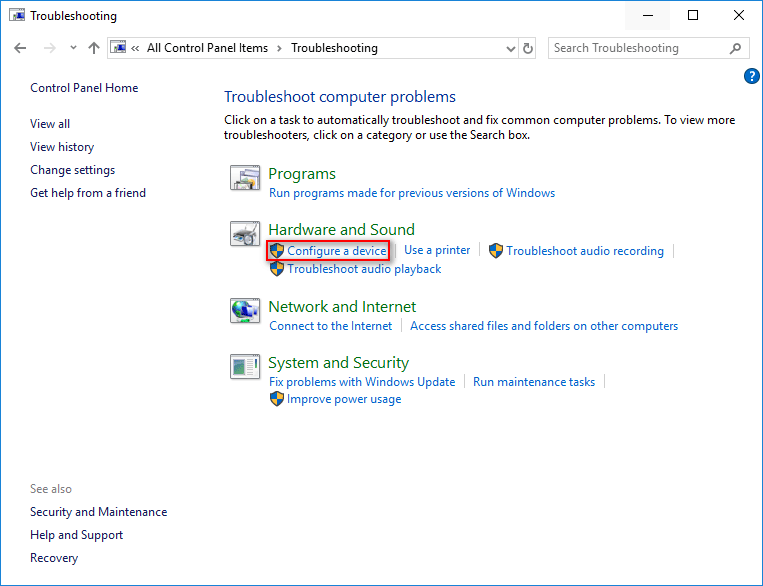
Task: Click Use a printer
Action: coord(437,250)
